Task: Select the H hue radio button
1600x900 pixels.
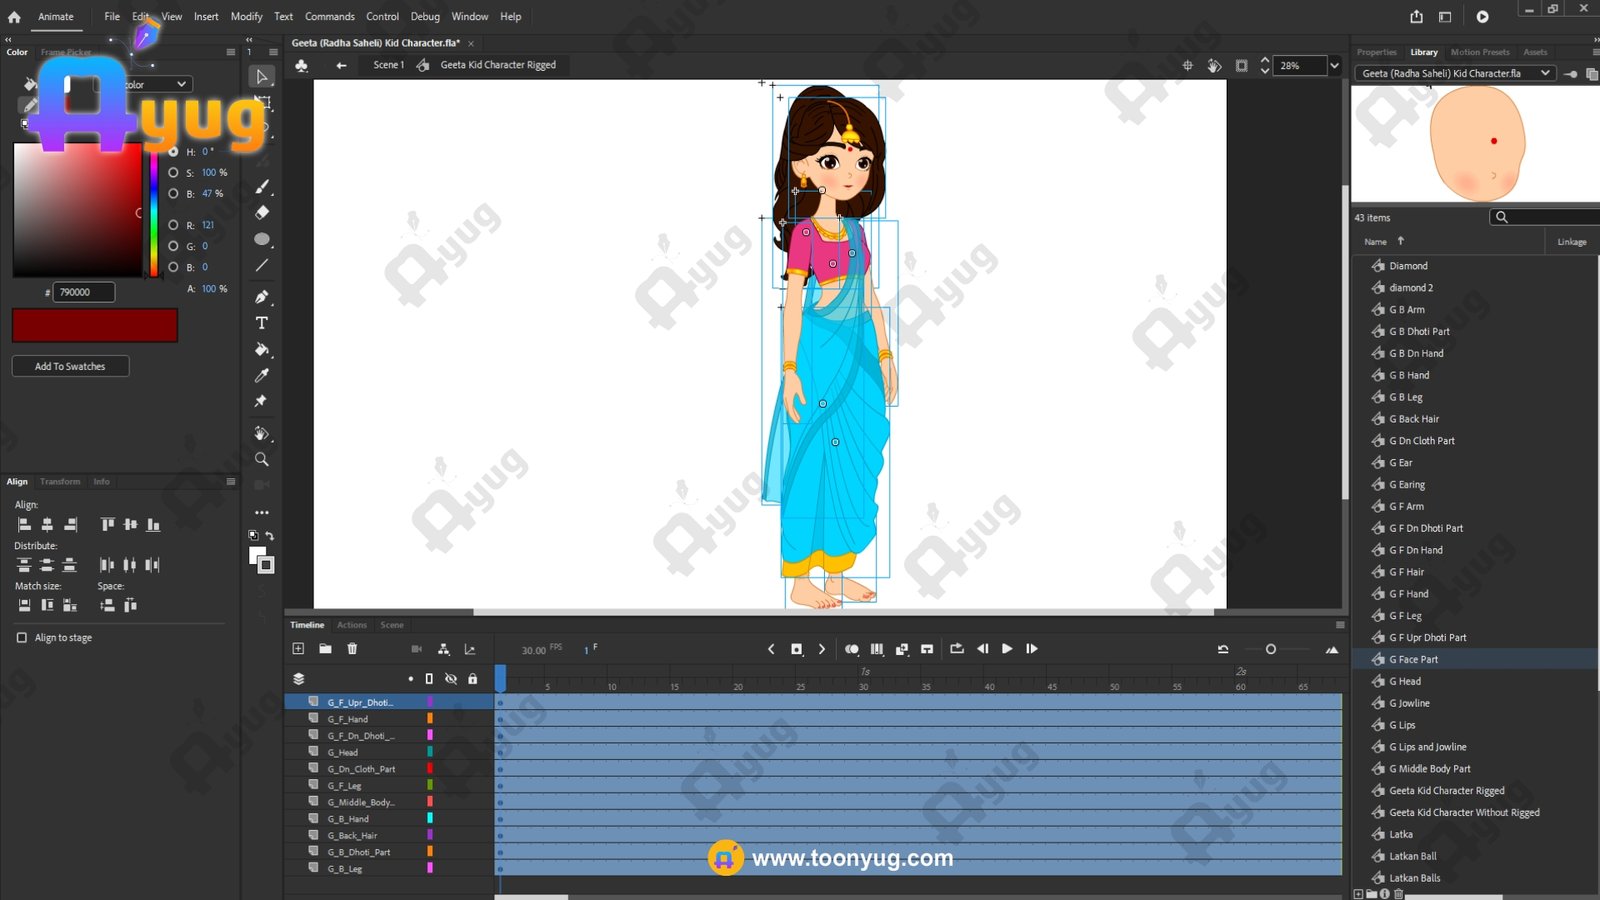Action: click(174, 152)
